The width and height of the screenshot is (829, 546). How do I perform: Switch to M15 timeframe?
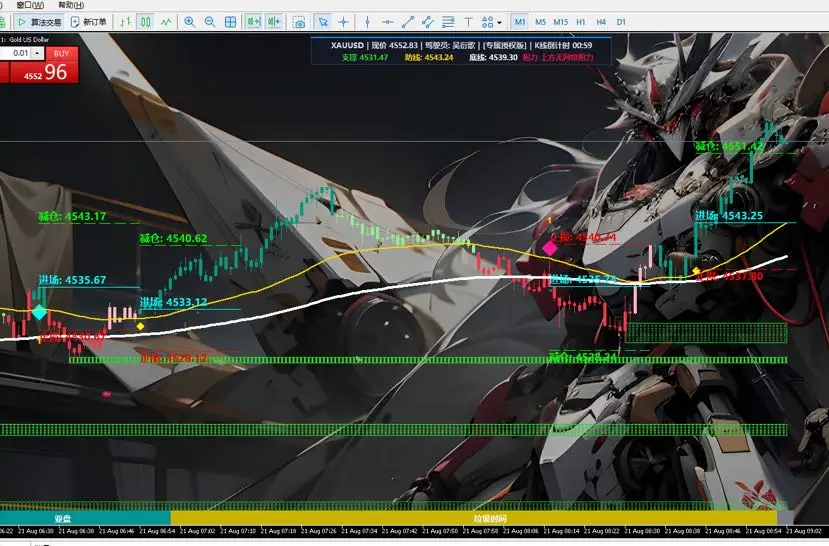point(560,22)
